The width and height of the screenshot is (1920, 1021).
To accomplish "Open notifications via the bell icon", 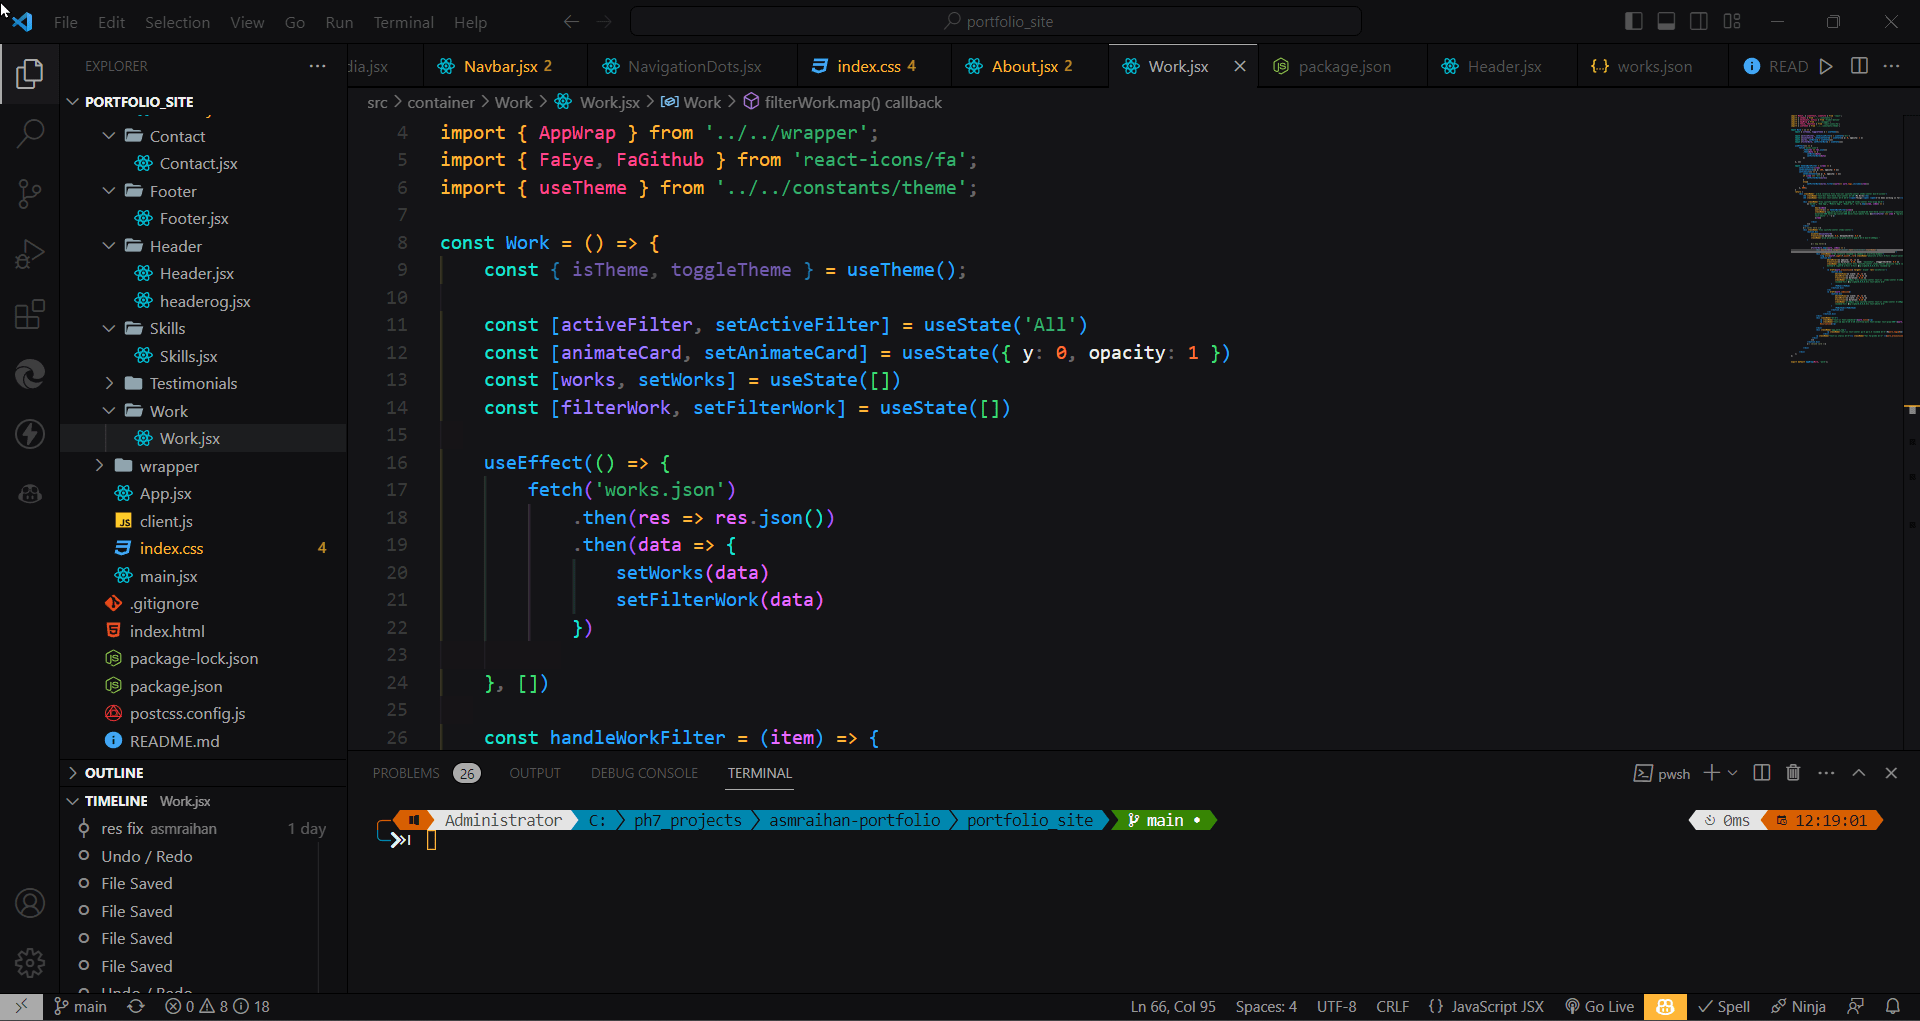I will 1894,1006.
